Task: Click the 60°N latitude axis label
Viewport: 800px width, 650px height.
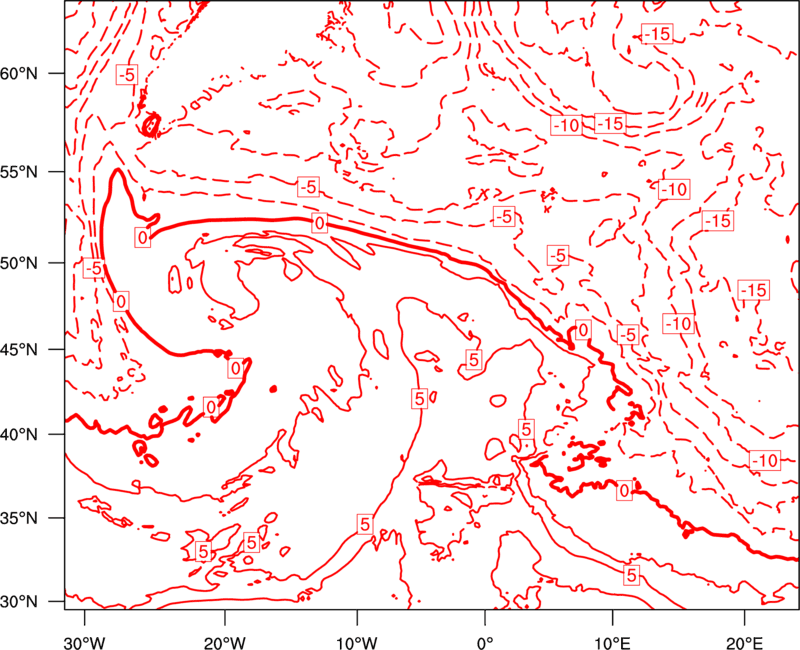Action: [19, 74]
